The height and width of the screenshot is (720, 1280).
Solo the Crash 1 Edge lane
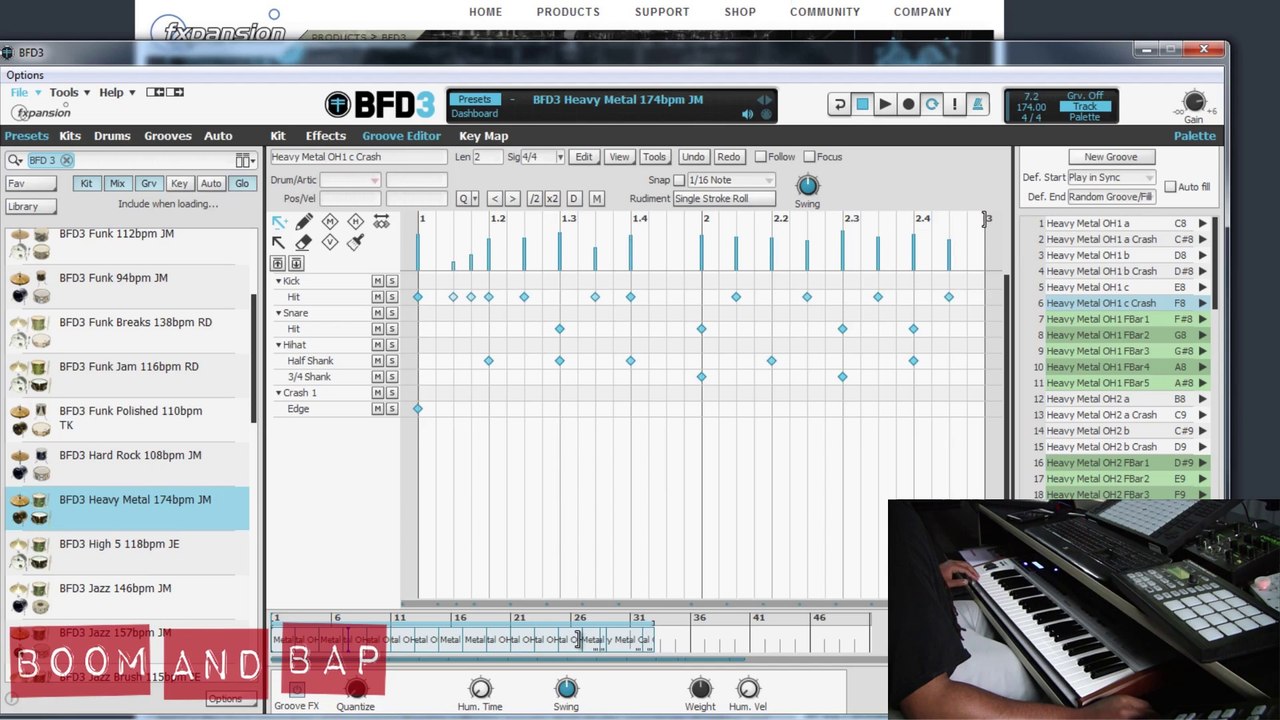coord(391,409)
